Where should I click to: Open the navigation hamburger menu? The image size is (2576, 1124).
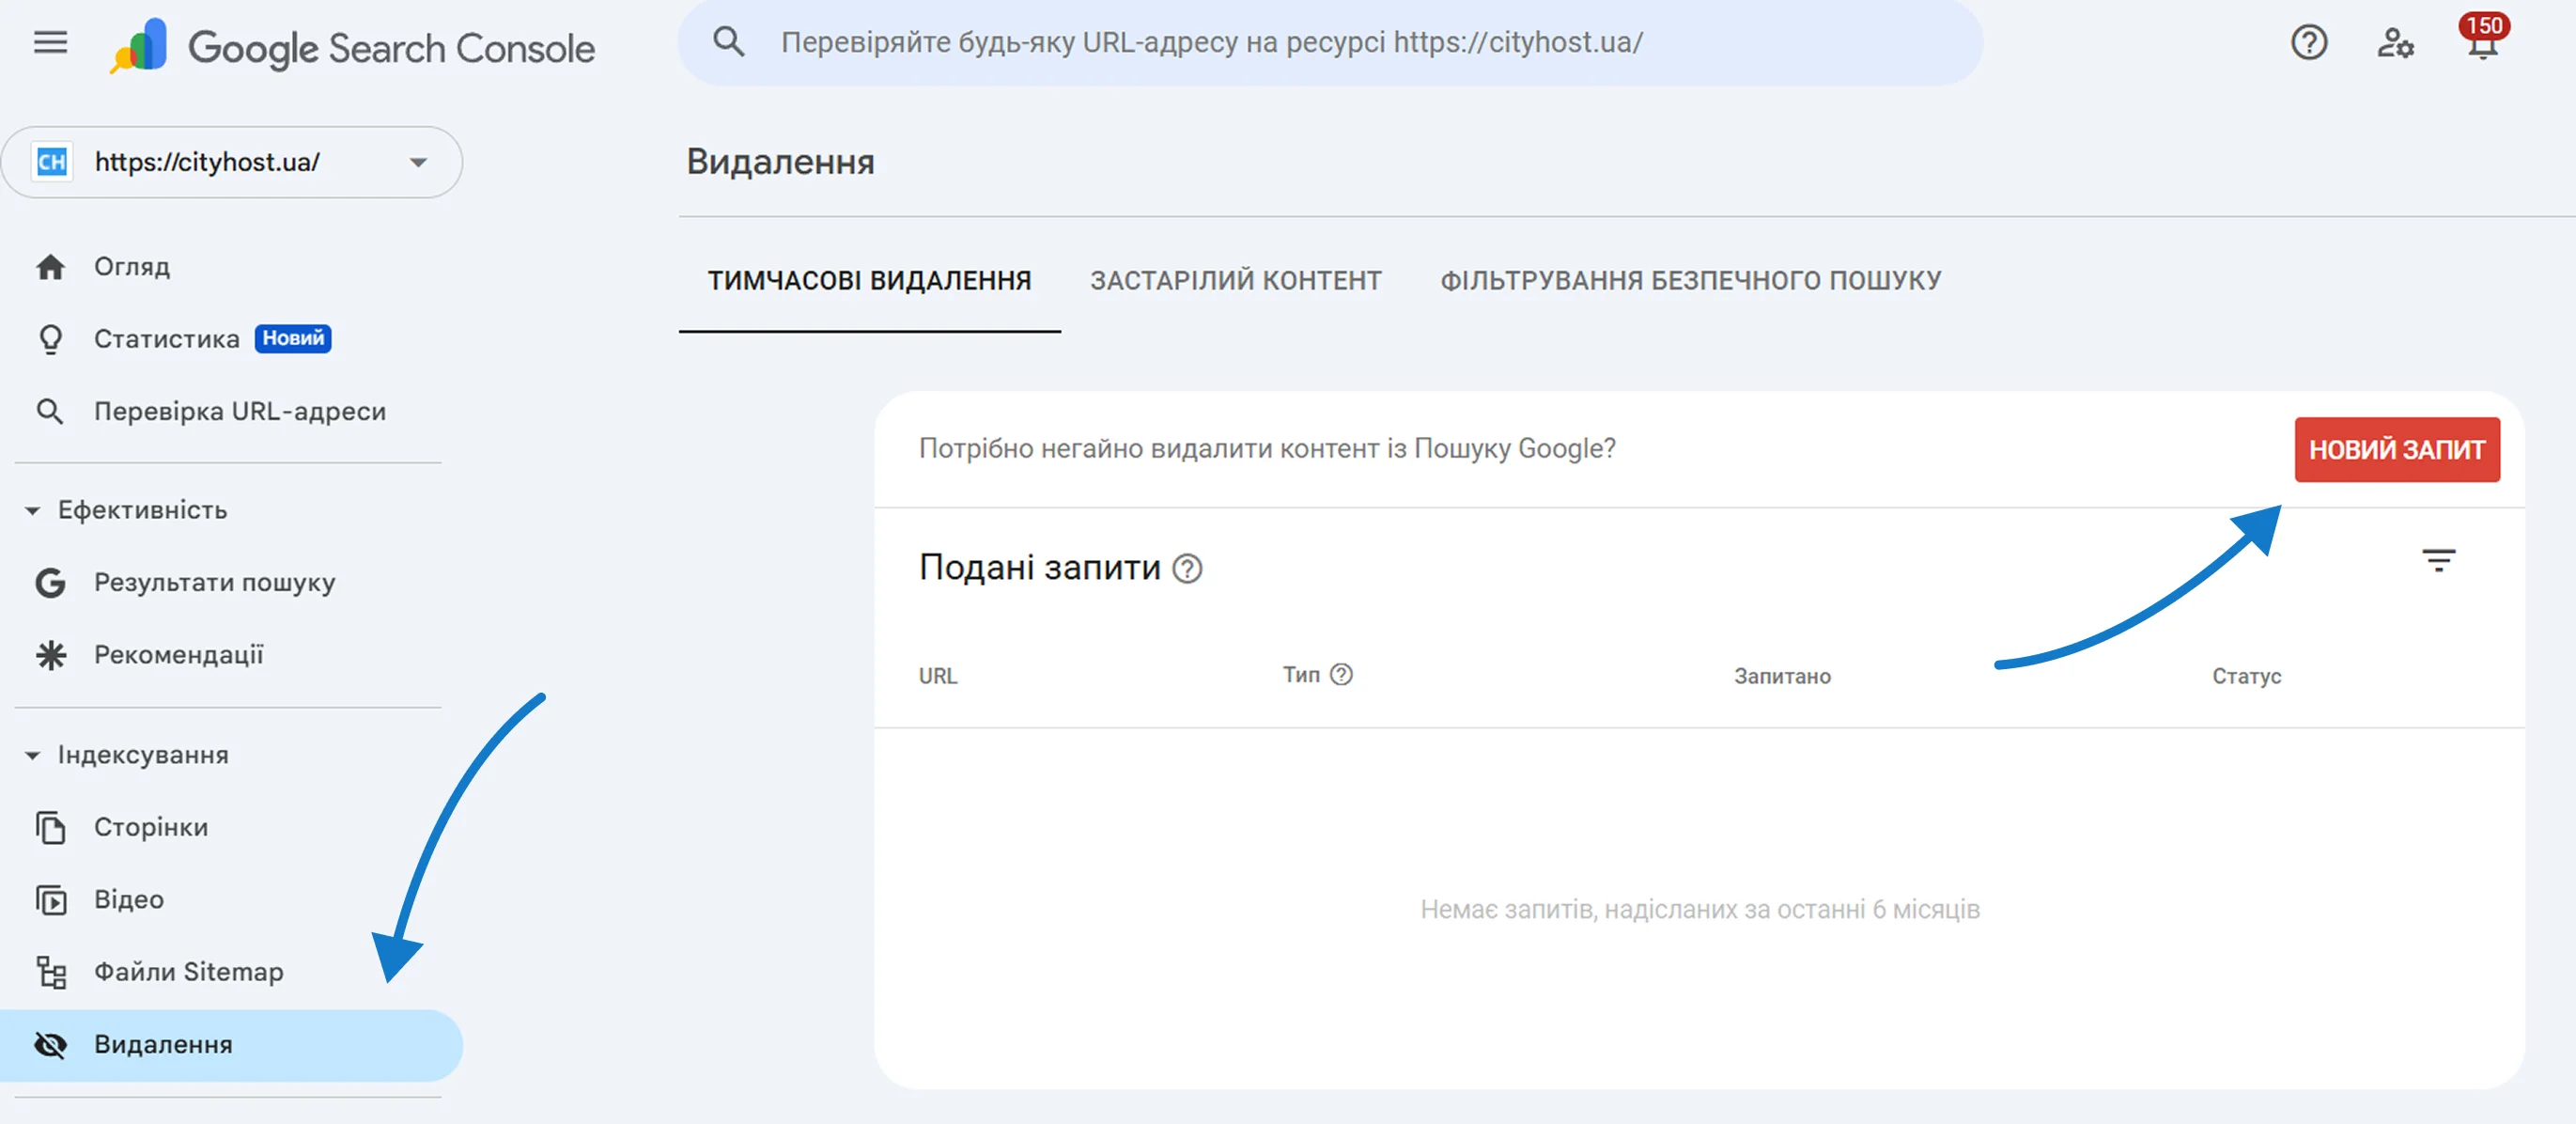49,42
